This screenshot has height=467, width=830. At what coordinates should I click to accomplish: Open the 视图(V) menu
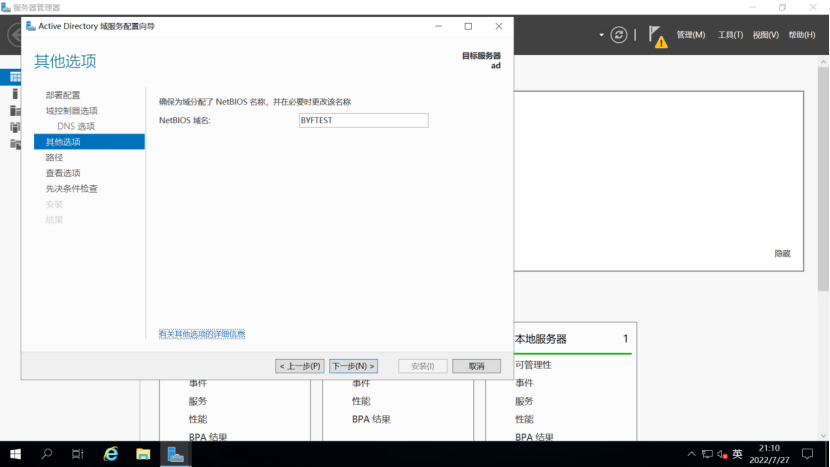click(765, 35)
